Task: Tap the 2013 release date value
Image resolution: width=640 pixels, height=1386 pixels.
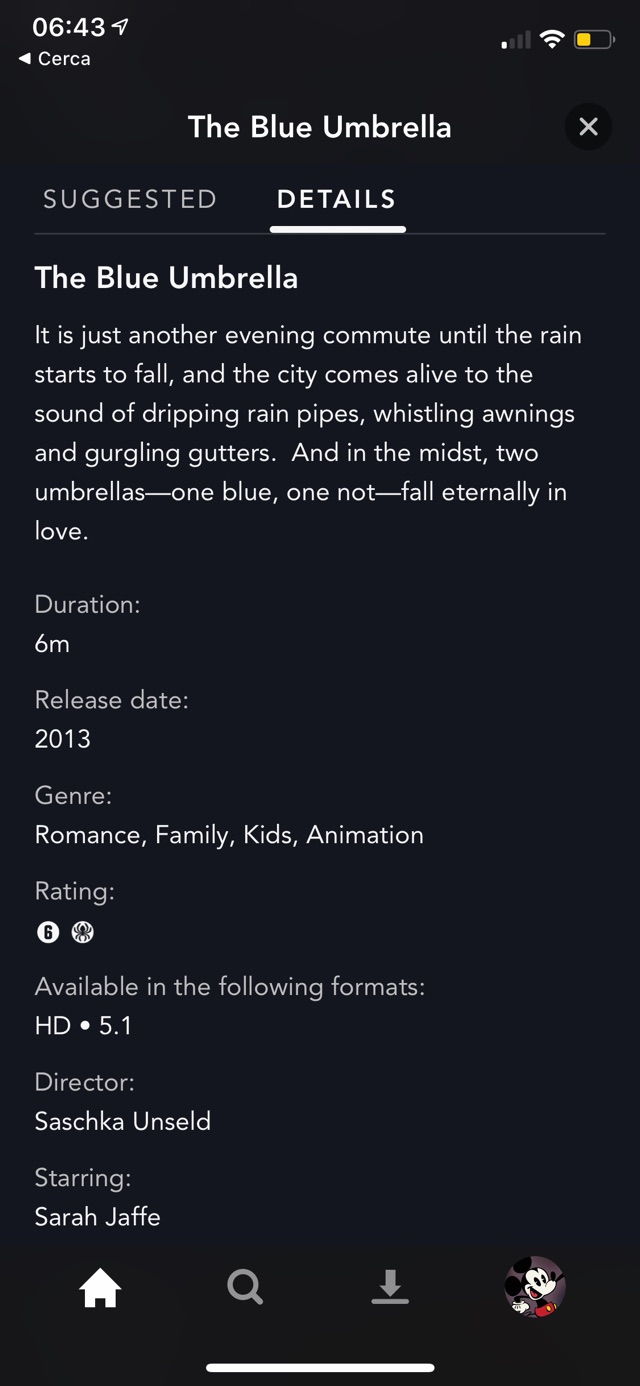Action: (63, 739)
